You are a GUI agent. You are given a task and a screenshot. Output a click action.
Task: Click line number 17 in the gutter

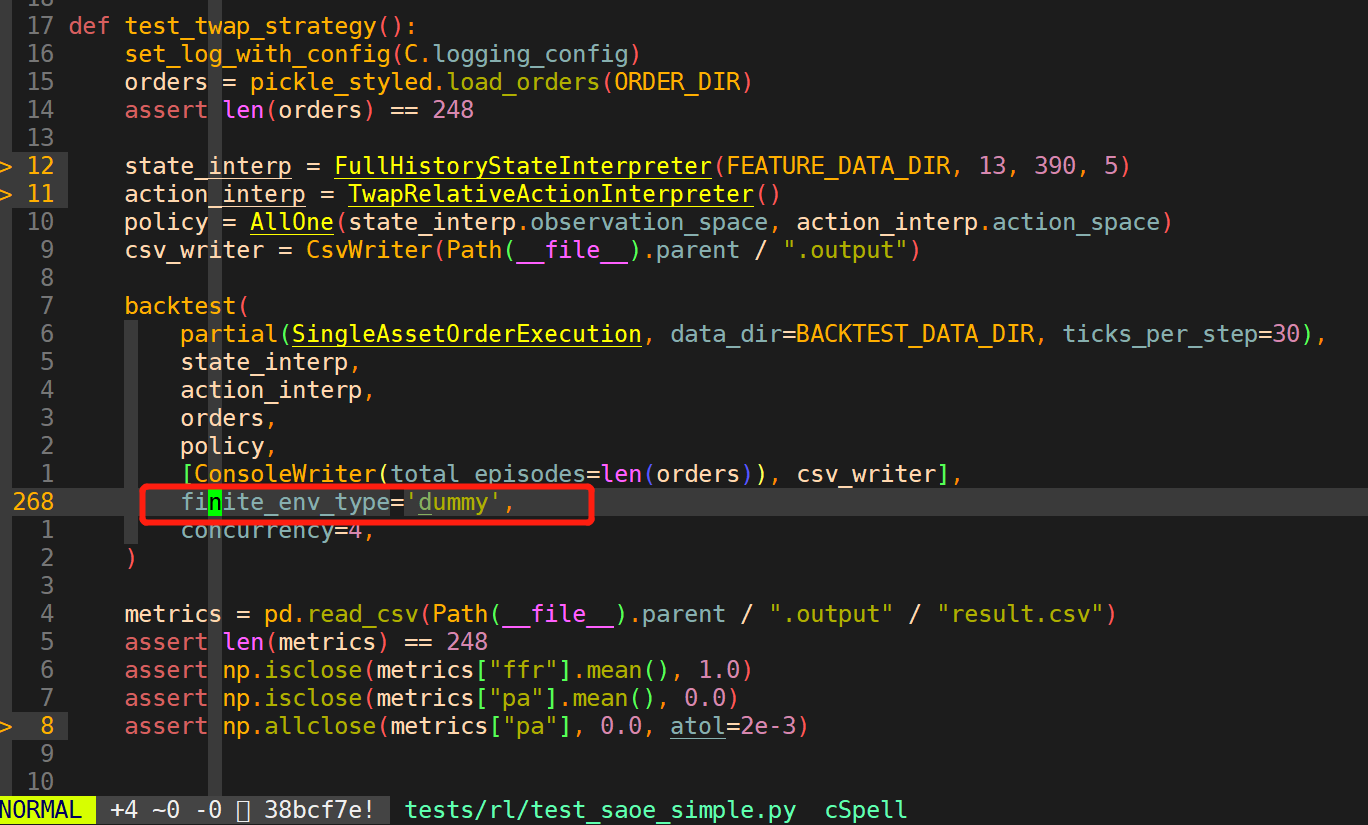(41, 25)
